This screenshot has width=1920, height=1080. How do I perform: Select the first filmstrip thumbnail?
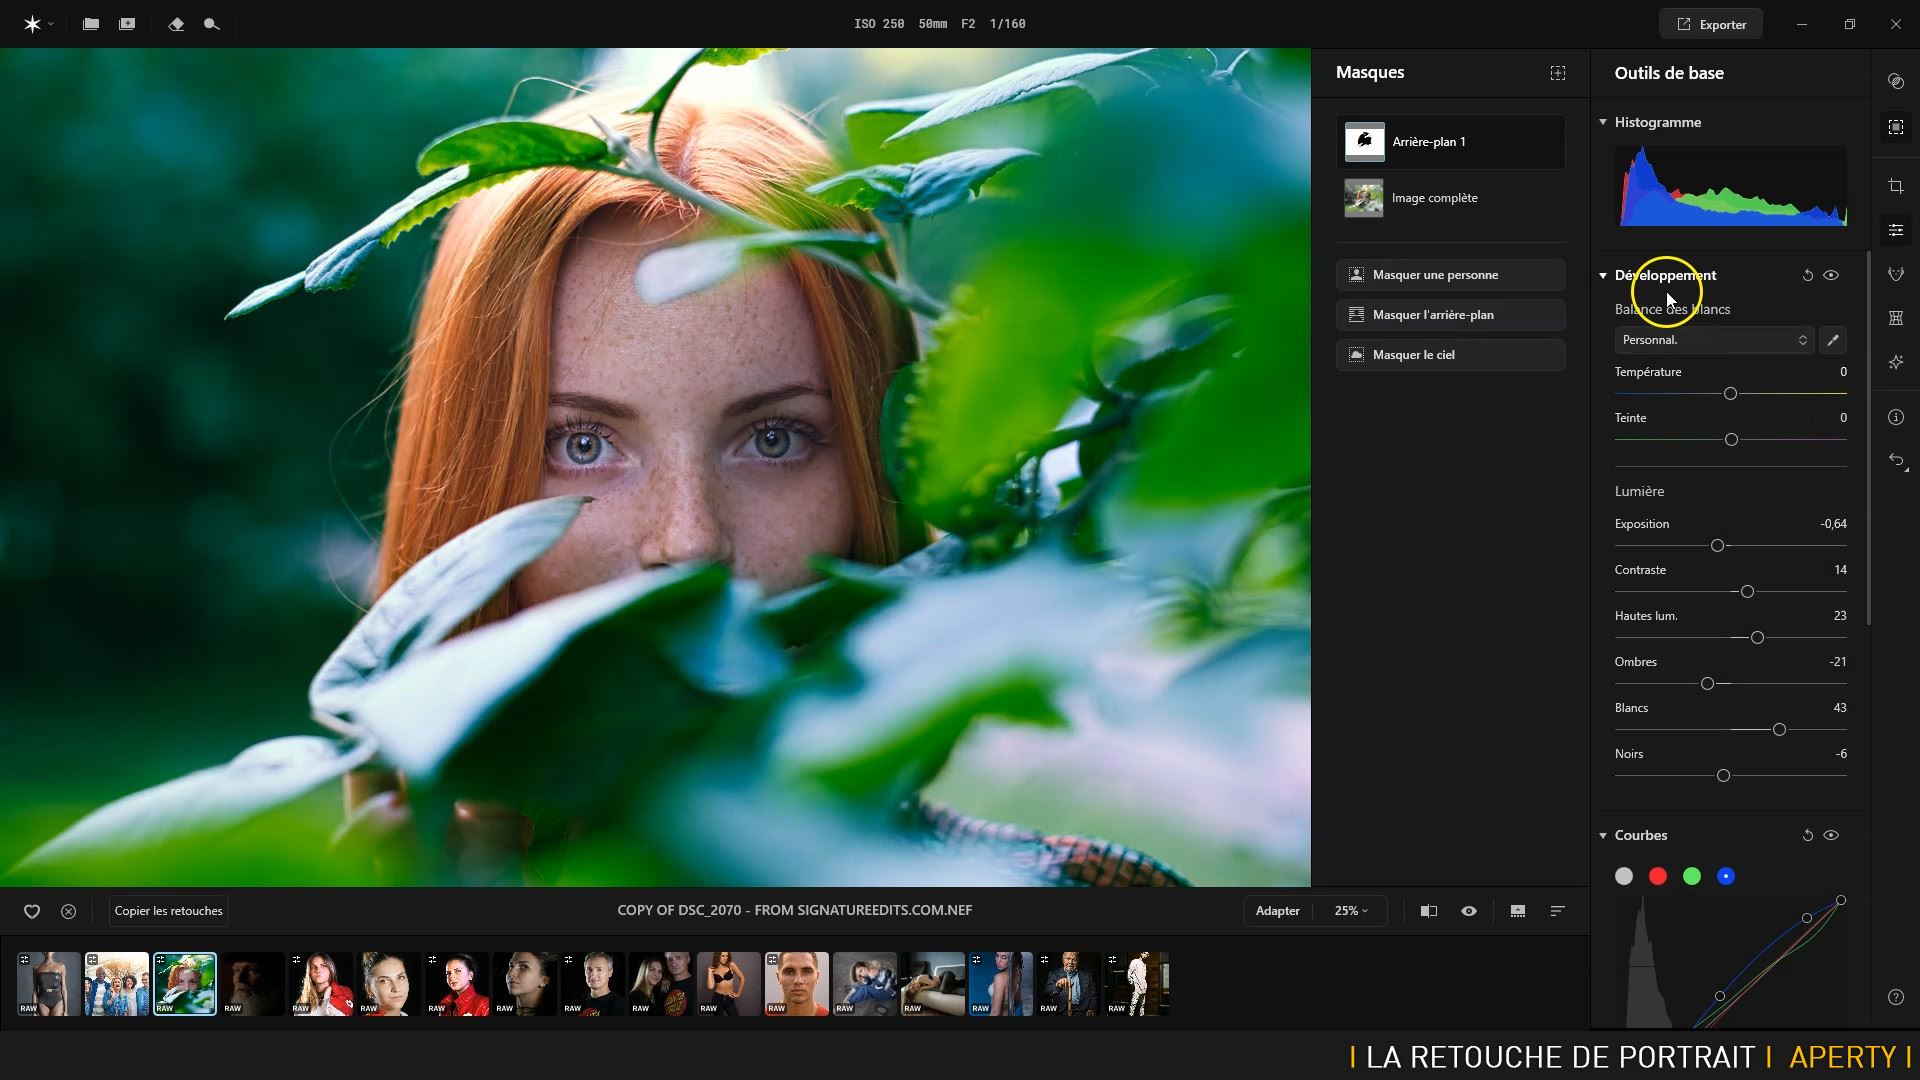point(49,984)
